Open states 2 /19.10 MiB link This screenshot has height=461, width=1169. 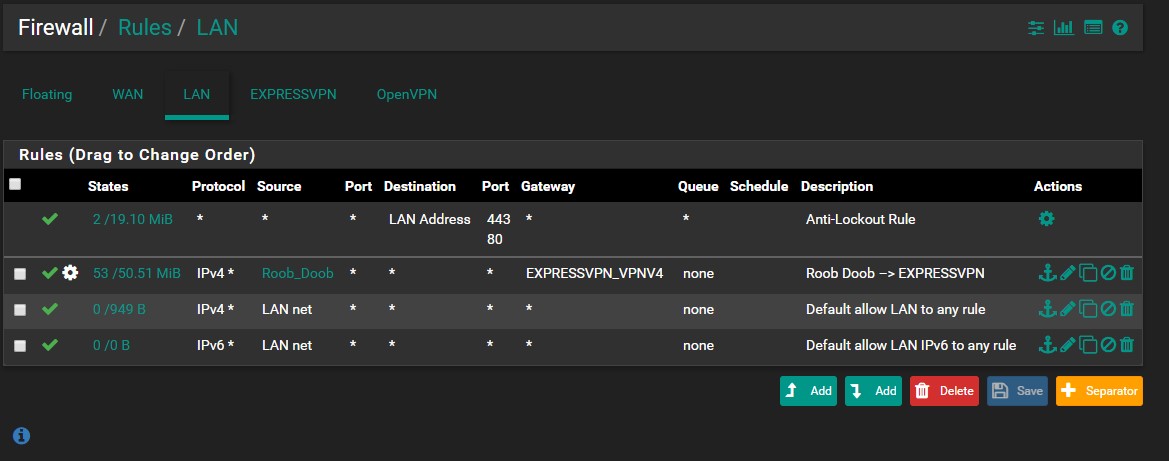pyautogui.click(x=133, y=219)
